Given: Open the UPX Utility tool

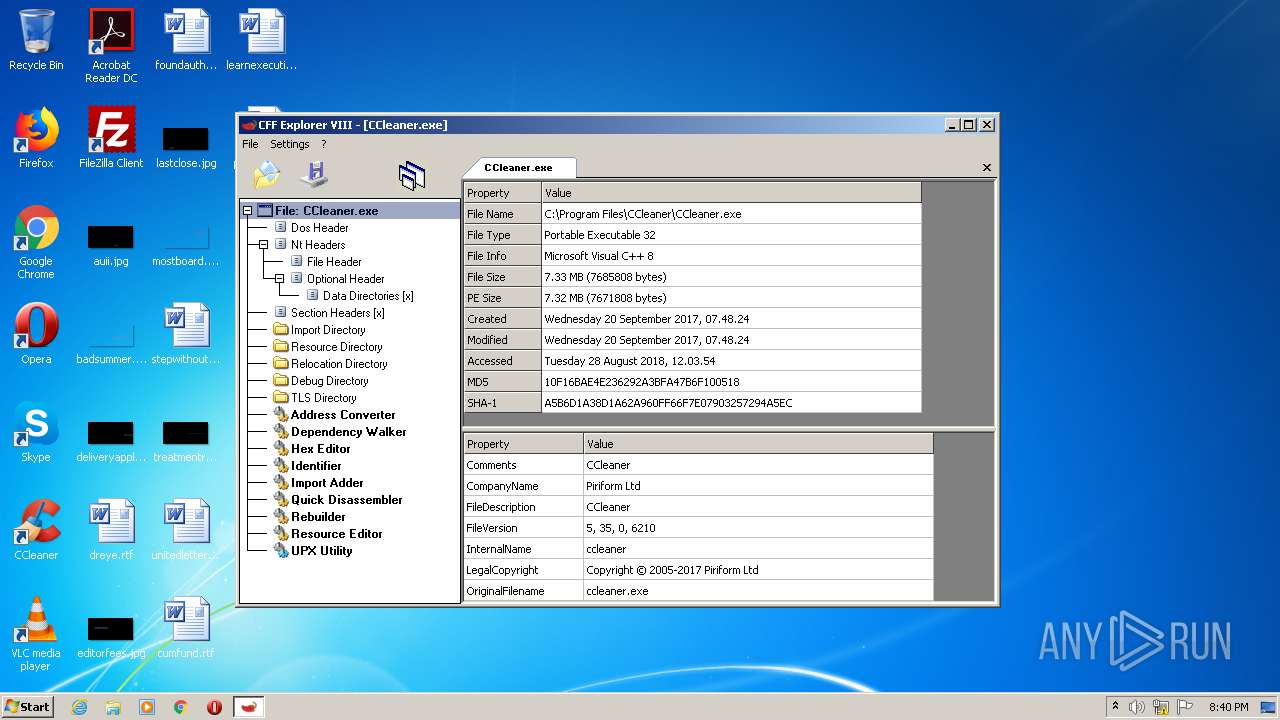Looking at the screenshot, I should click(x=321, y=551).
